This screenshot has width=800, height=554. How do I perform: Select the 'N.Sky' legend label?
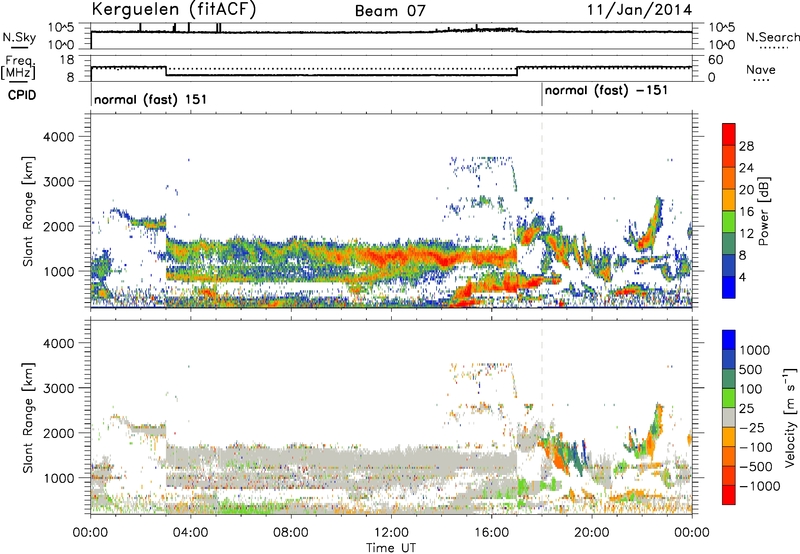click(x=19, y=38)
